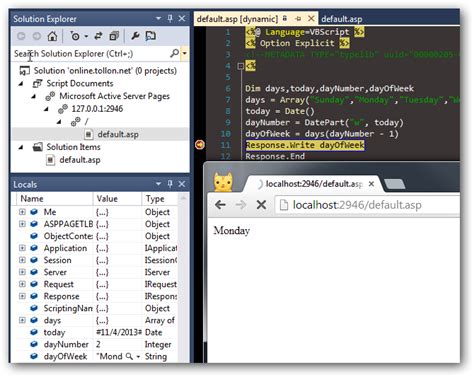Viewport: 474px width, 377px height.
Task: Open Properties wrench icon in Solution Explorer
Action: tap(135, 36)
